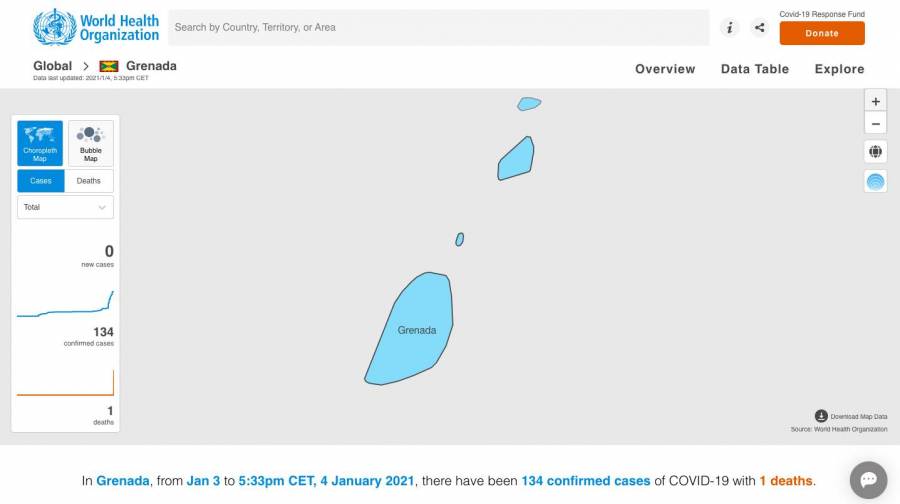Follow the Global breadcrumb link
The image size is (900, 504).
53,66
